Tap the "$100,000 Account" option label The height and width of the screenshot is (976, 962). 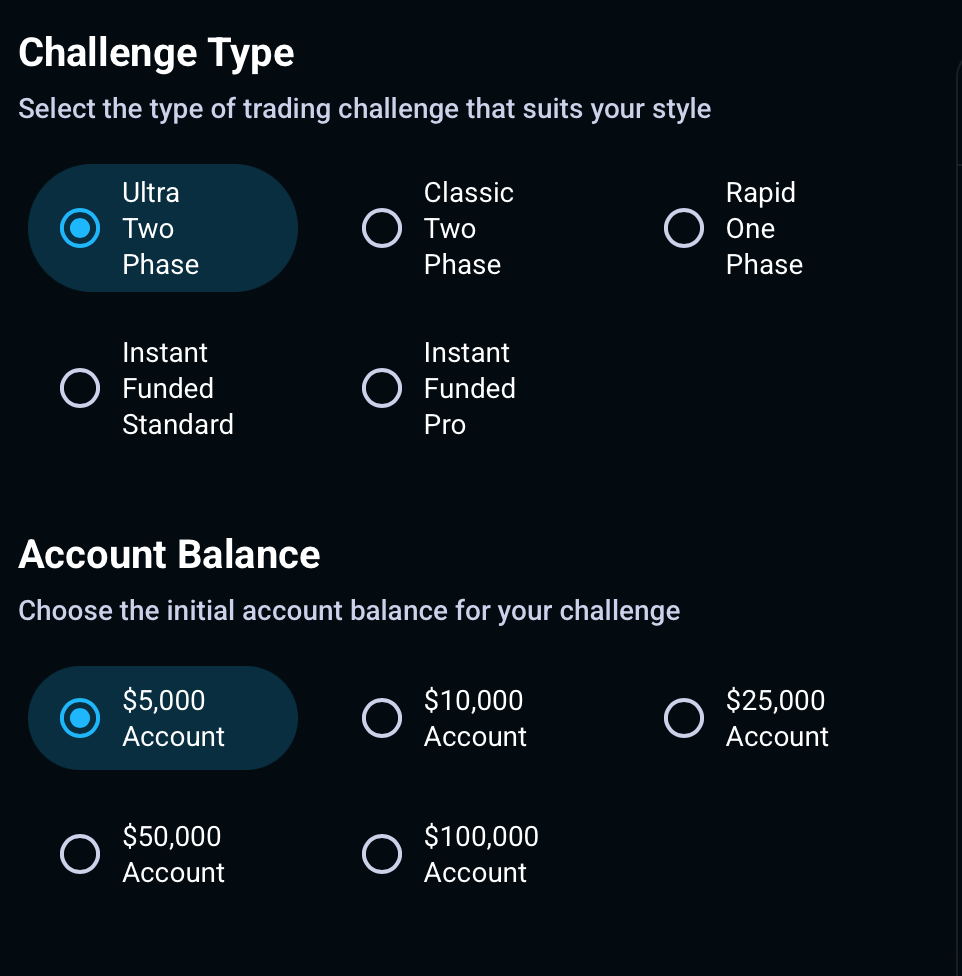coord(480,854)
